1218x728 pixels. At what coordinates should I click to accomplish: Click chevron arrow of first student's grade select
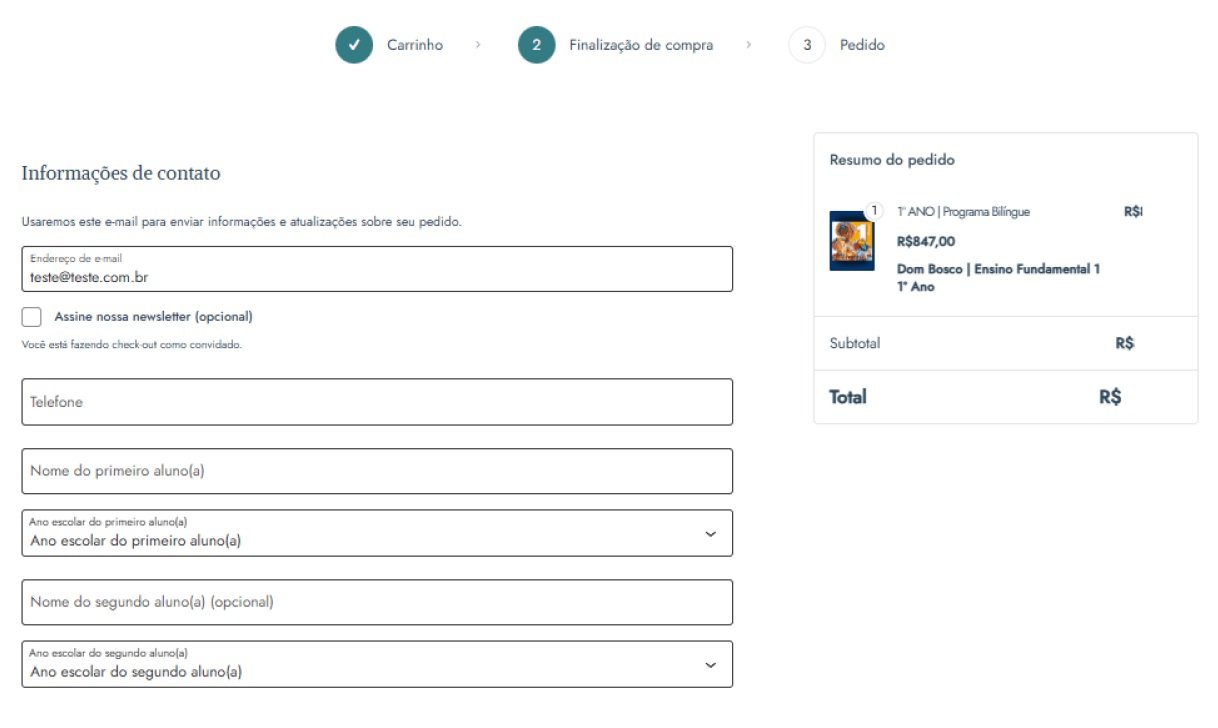click(710, 534)
